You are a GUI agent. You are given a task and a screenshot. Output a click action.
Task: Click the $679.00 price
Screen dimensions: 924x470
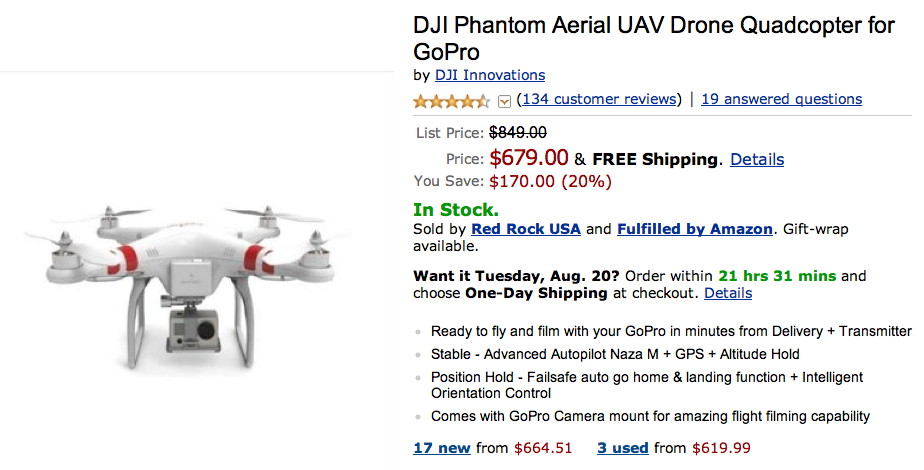[x=529, y=158]
